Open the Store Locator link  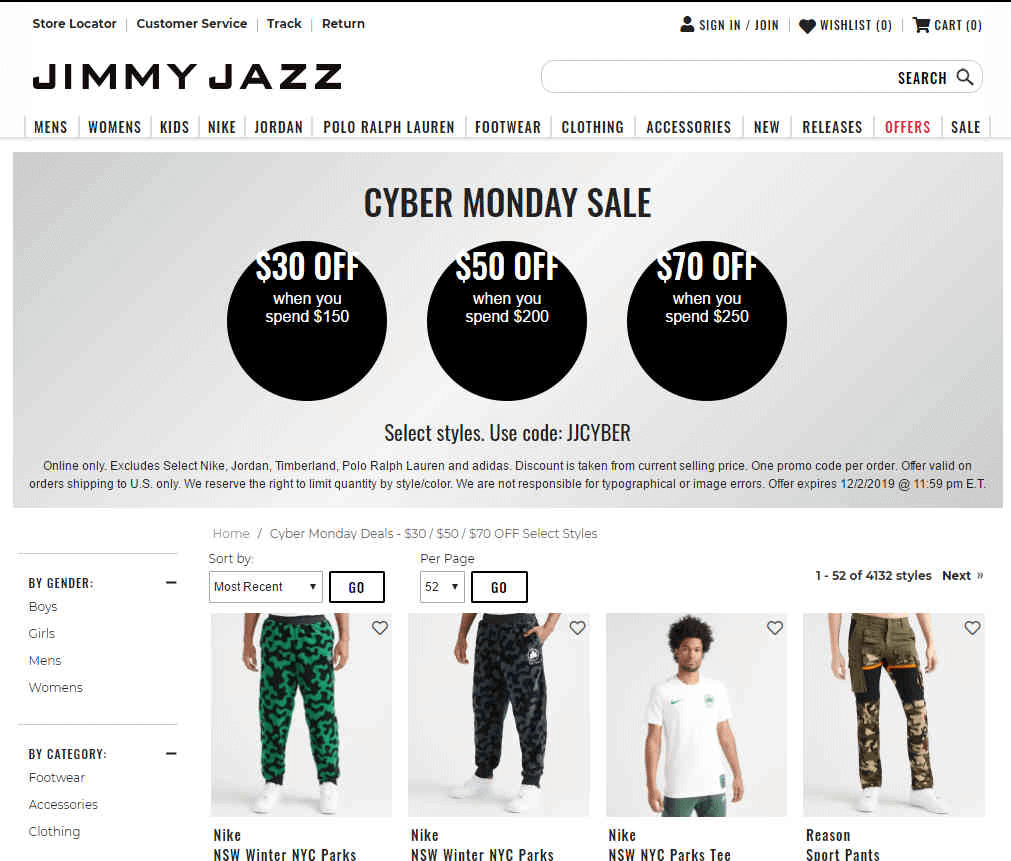point(74,24)
